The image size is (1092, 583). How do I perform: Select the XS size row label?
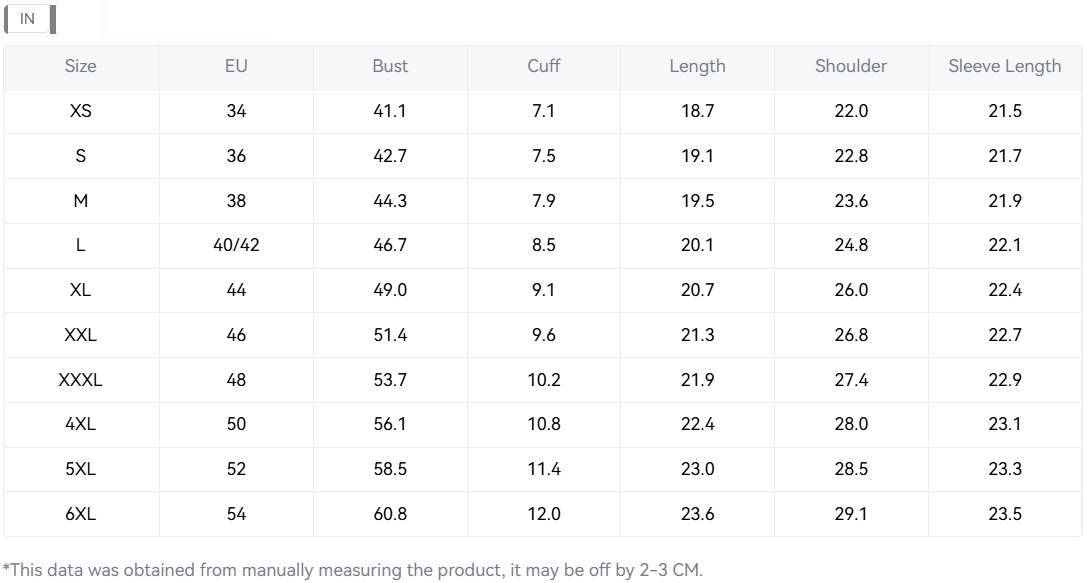coord(81,111)
